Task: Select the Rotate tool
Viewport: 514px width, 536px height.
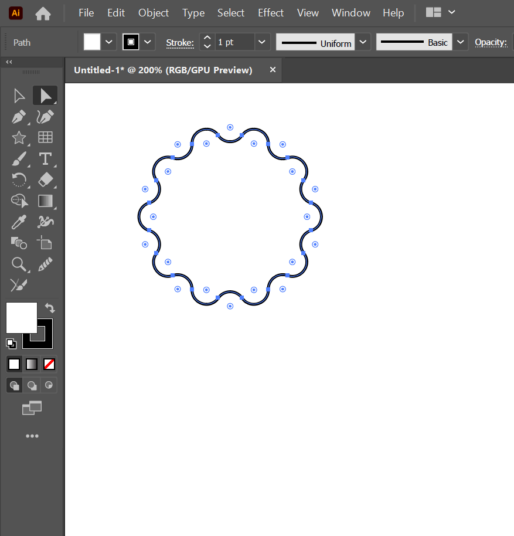Action: [19, 180]
